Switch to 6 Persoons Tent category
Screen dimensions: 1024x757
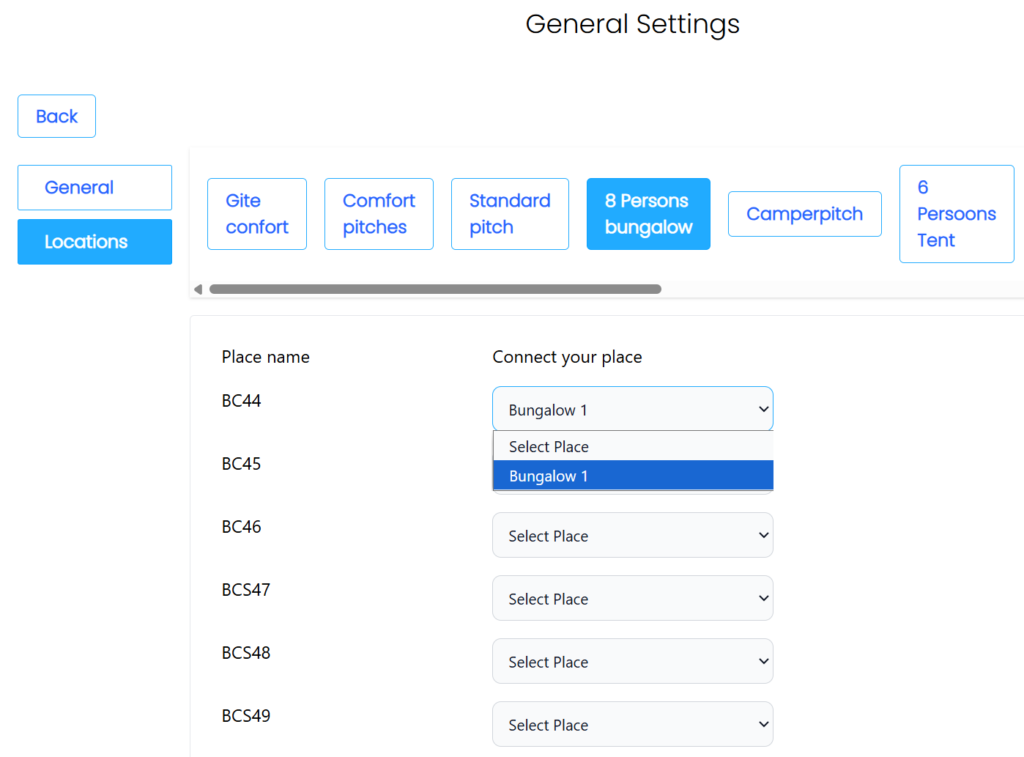956,214
